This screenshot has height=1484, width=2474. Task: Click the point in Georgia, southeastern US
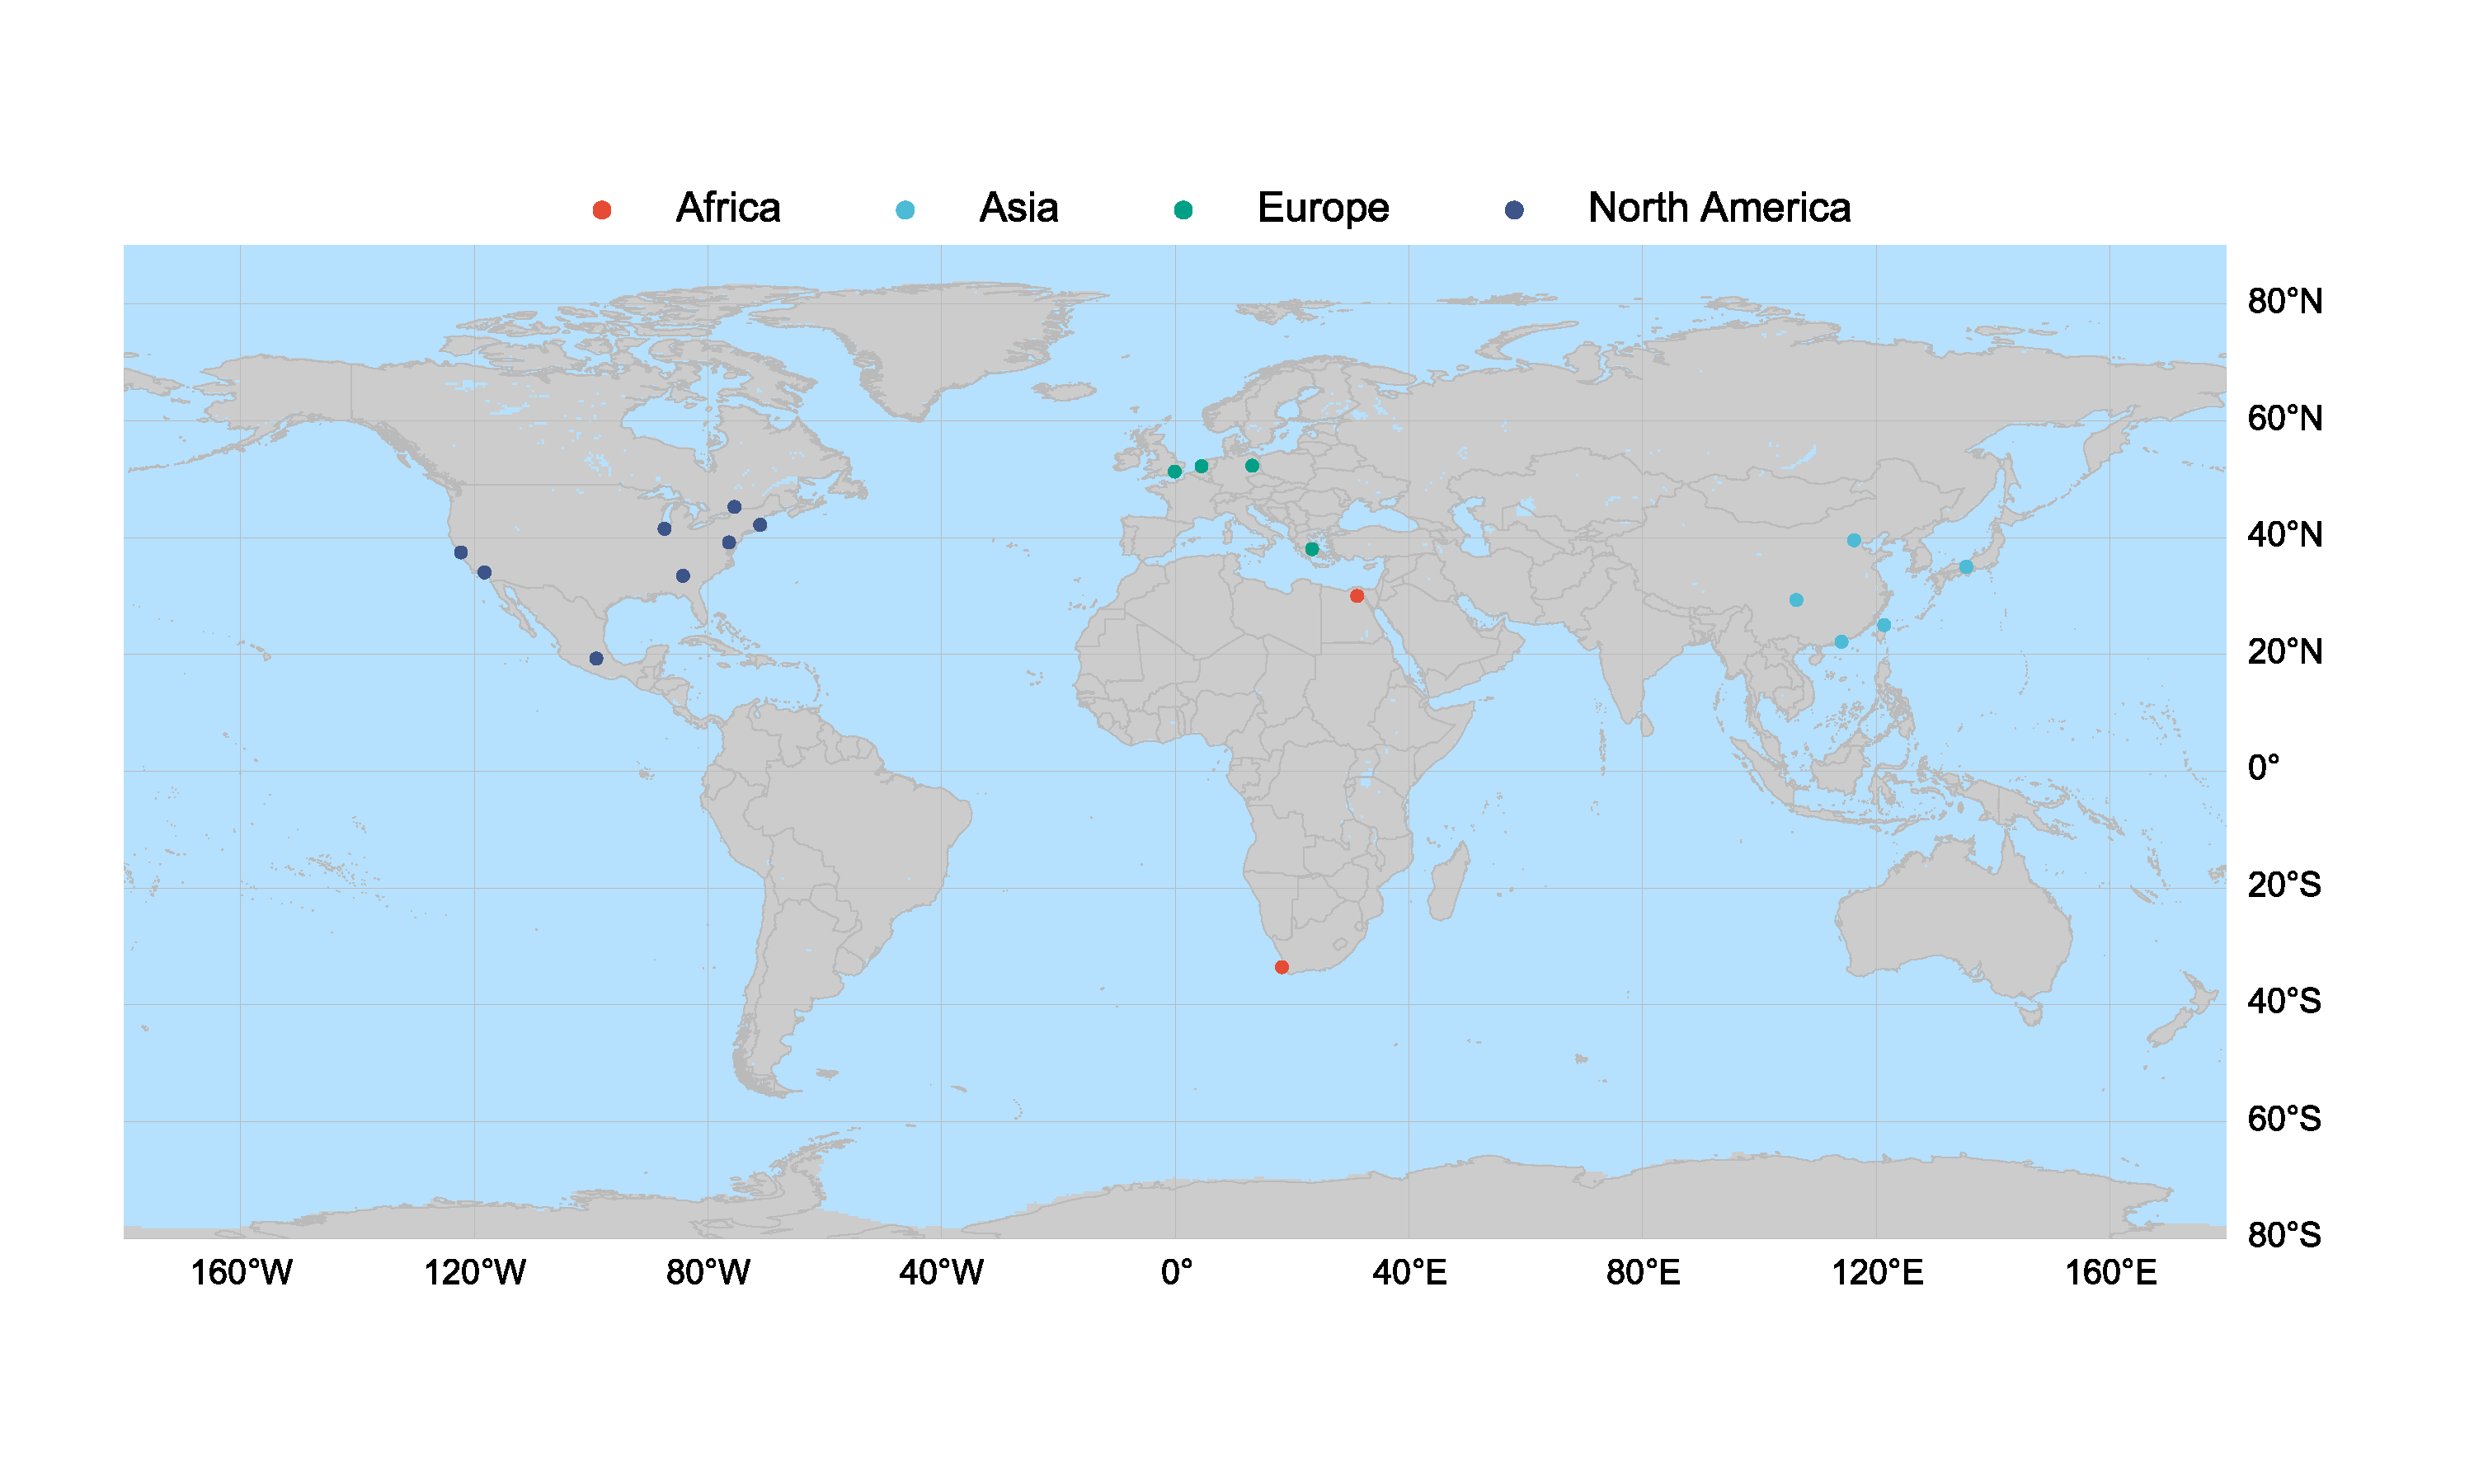tap(683, 576)
